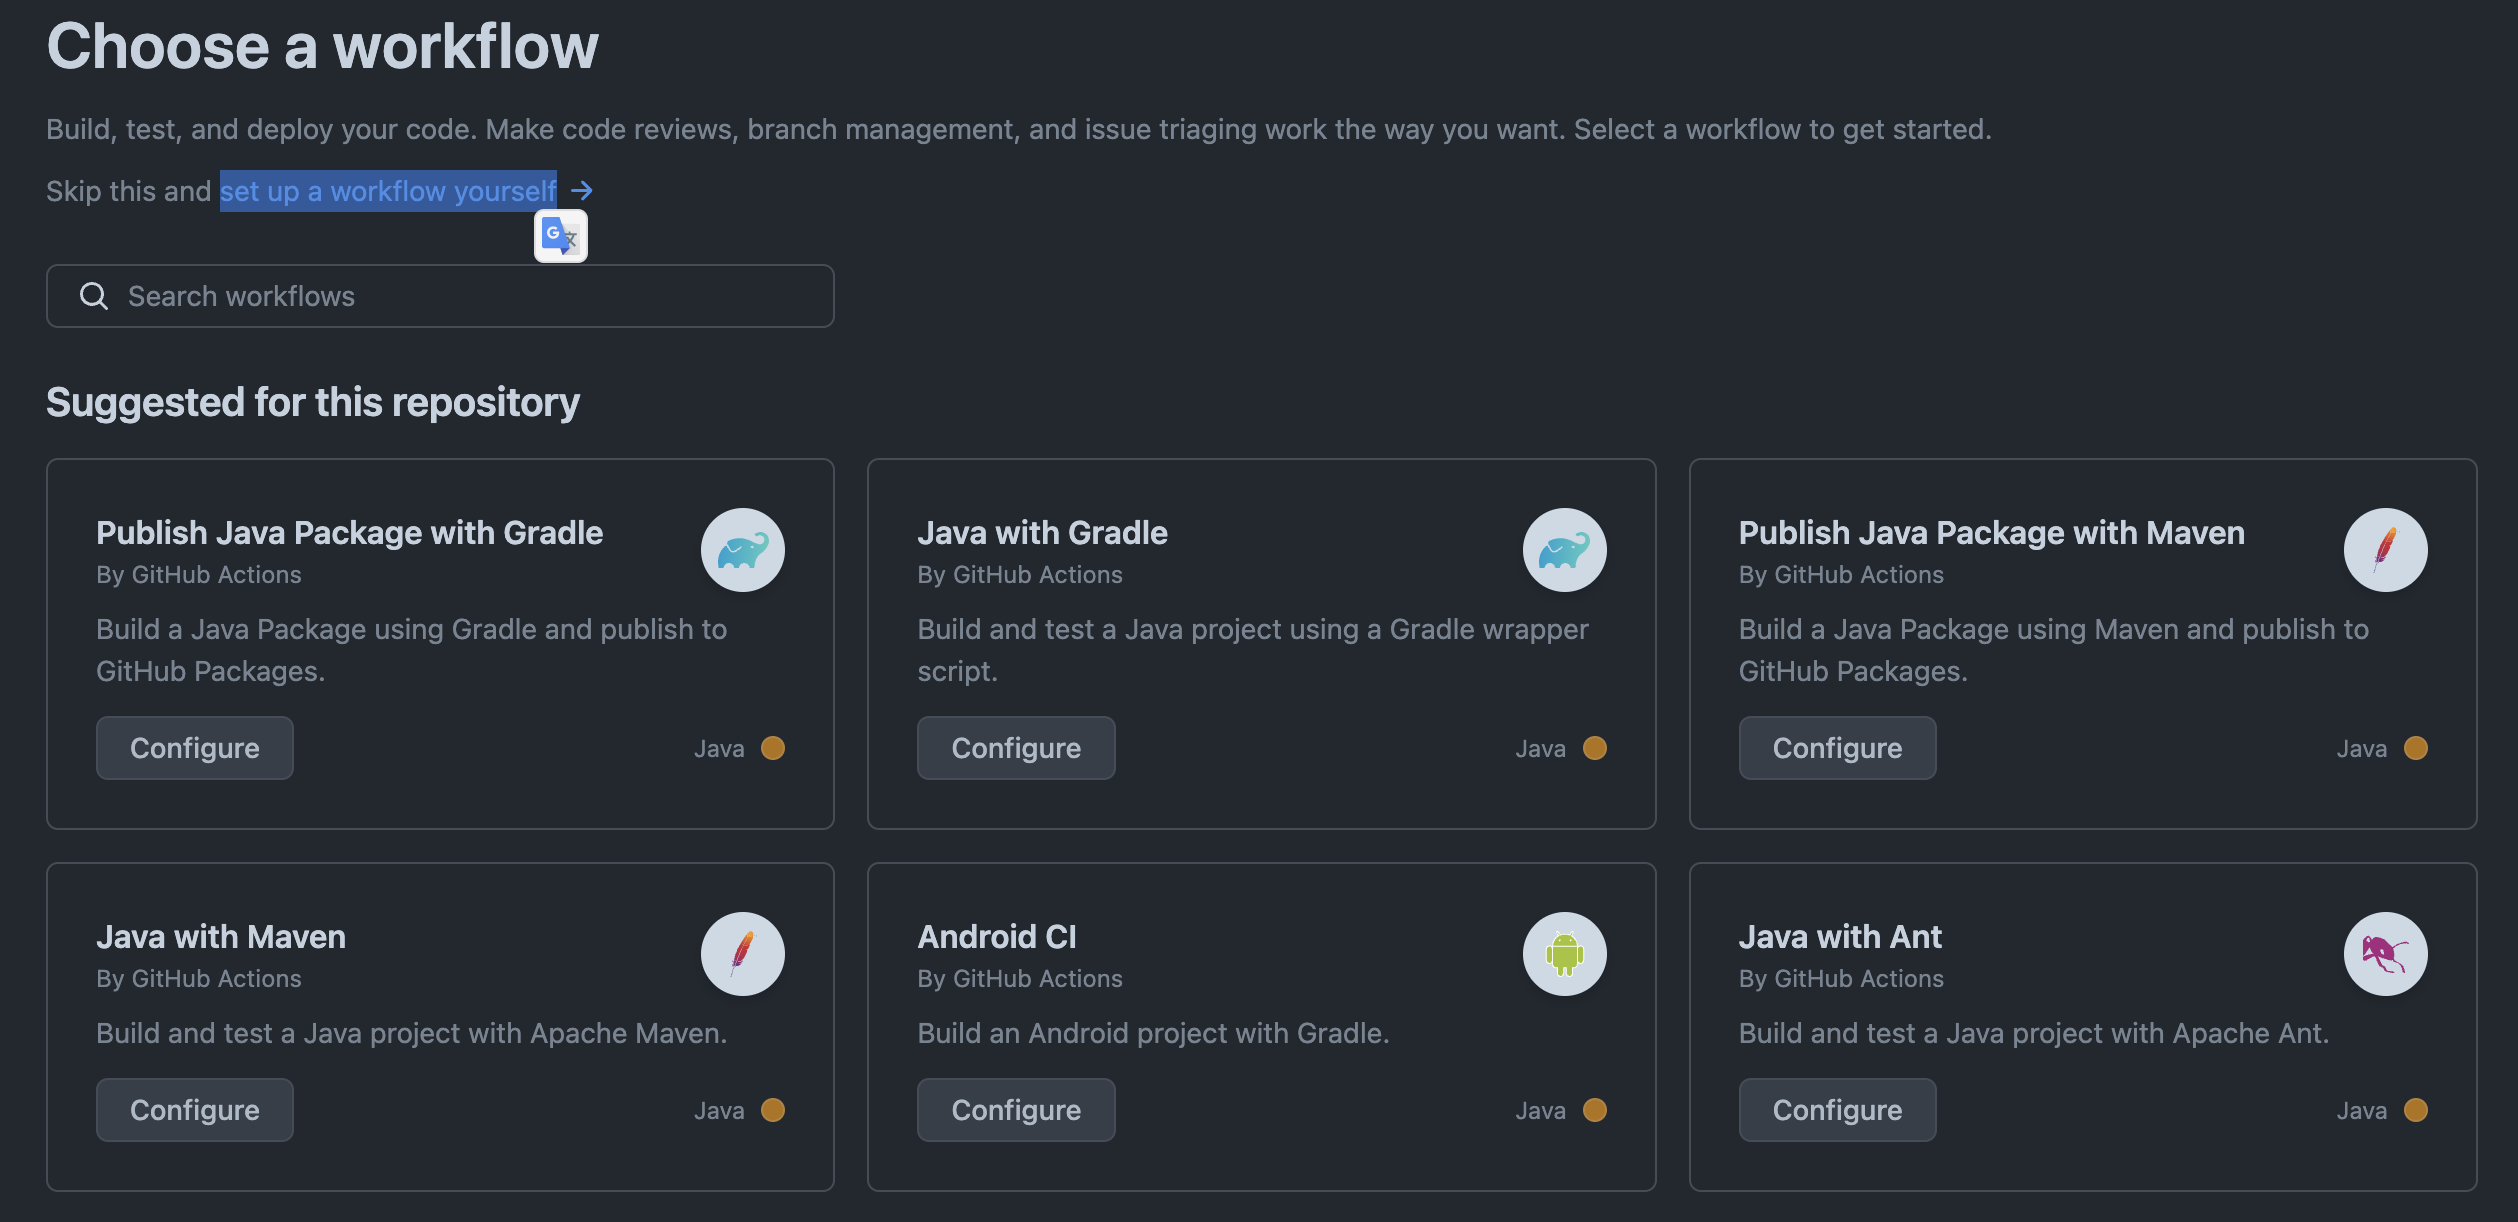Screen dimensions: 2518x1222
Task: Click the Gradle wrapper script description text
Action: coord(1253,650)
